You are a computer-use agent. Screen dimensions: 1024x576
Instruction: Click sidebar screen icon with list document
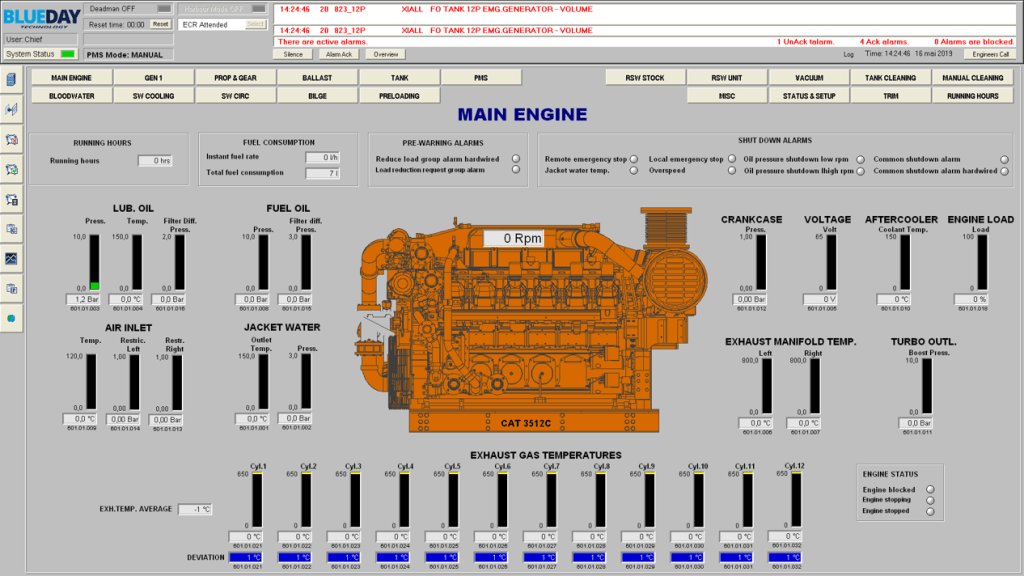tap(11, 199)
